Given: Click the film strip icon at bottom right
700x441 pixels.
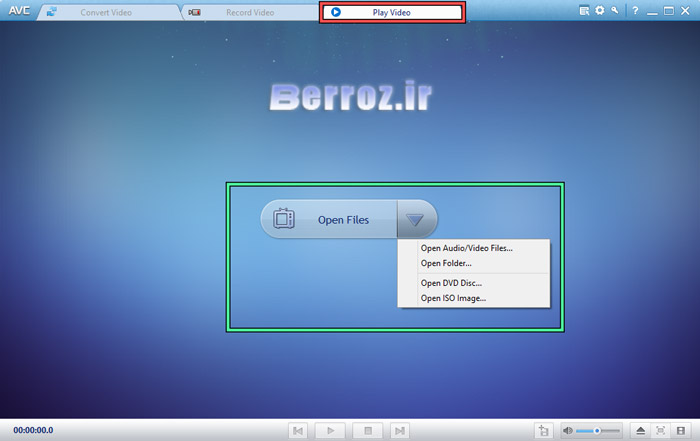Looking at the screenshot, I should coord(681,431).
